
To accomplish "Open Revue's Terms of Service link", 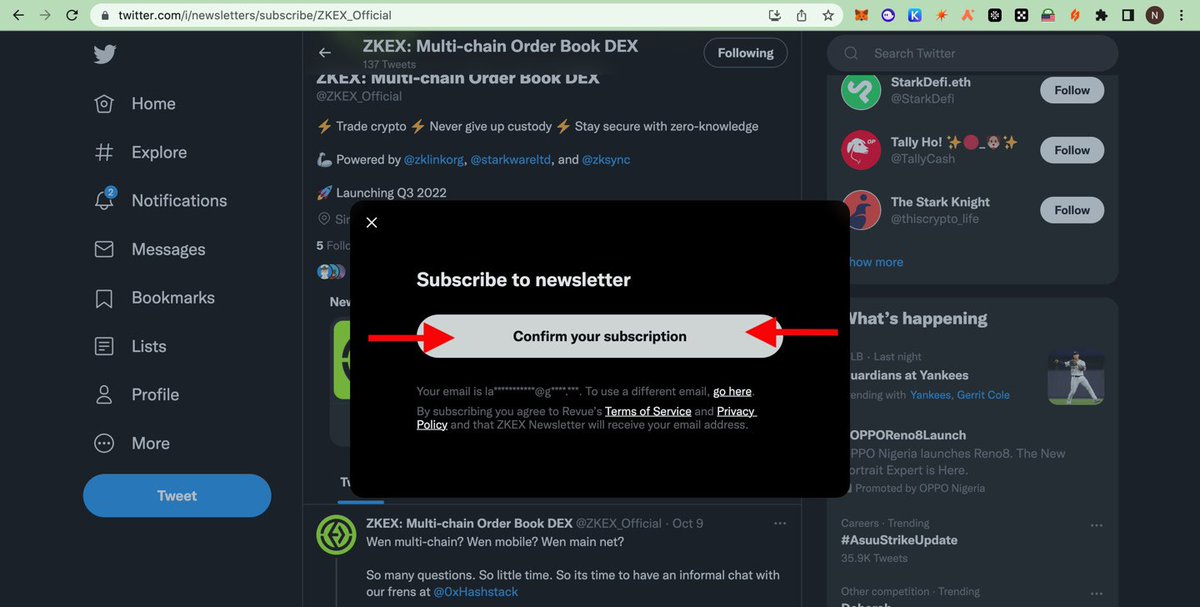I will click(x=648, y=411).
